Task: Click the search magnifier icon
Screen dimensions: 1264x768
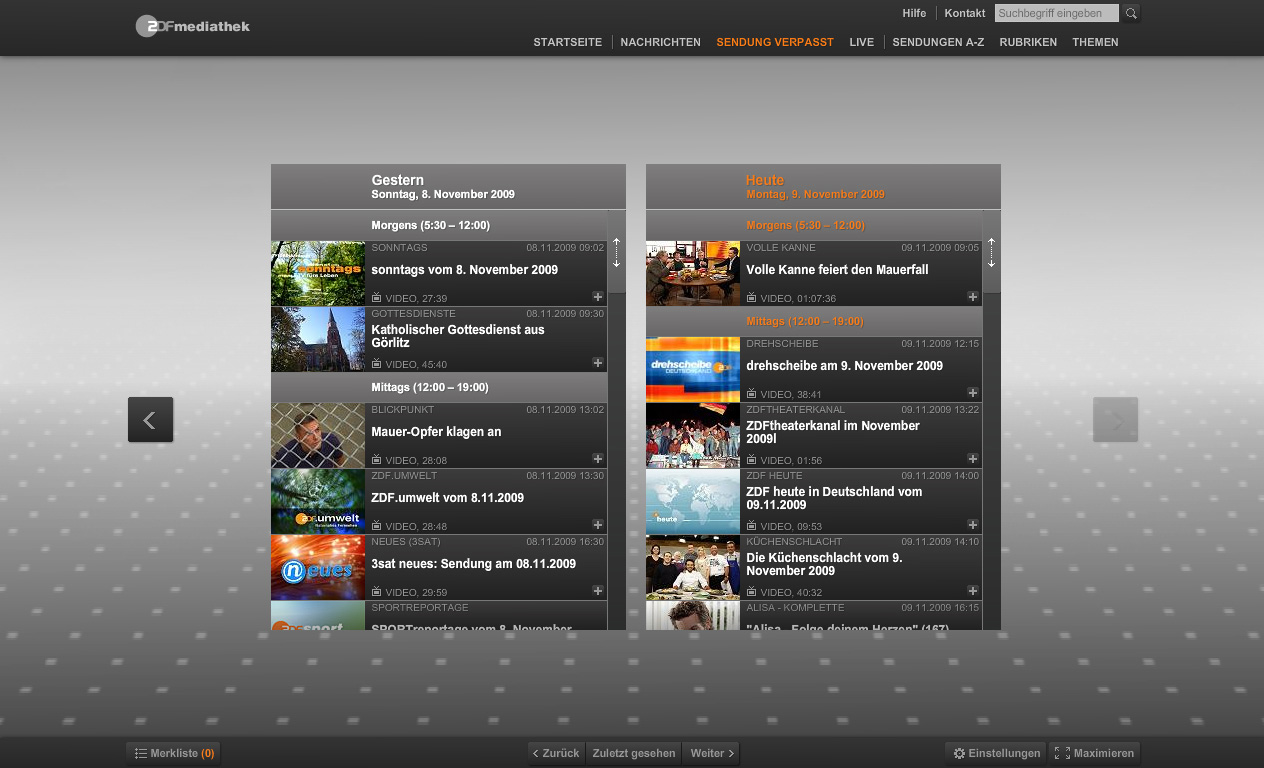Action: click(x=1131, y=14)
